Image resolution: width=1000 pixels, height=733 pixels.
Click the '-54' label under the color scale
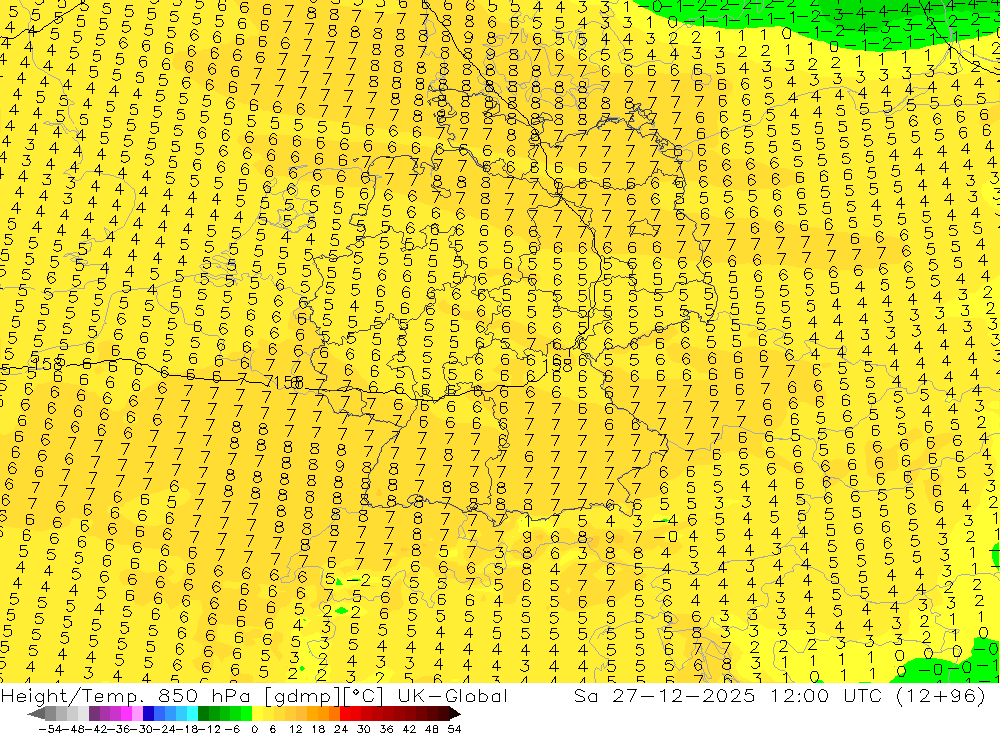click(50, 729)
